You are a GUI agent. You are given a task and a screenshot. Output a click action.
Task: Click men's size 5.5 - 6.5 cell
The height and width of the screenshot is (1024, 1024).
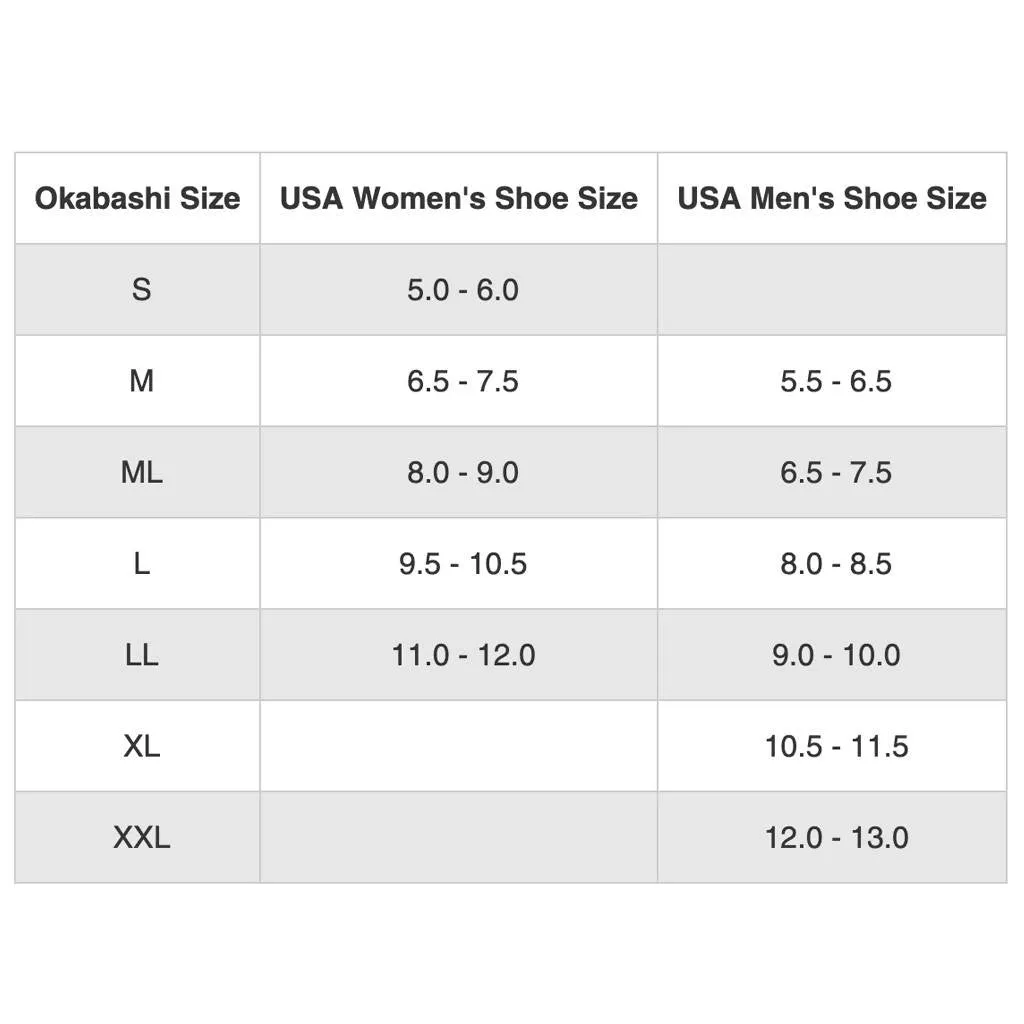tap(832, 381)
